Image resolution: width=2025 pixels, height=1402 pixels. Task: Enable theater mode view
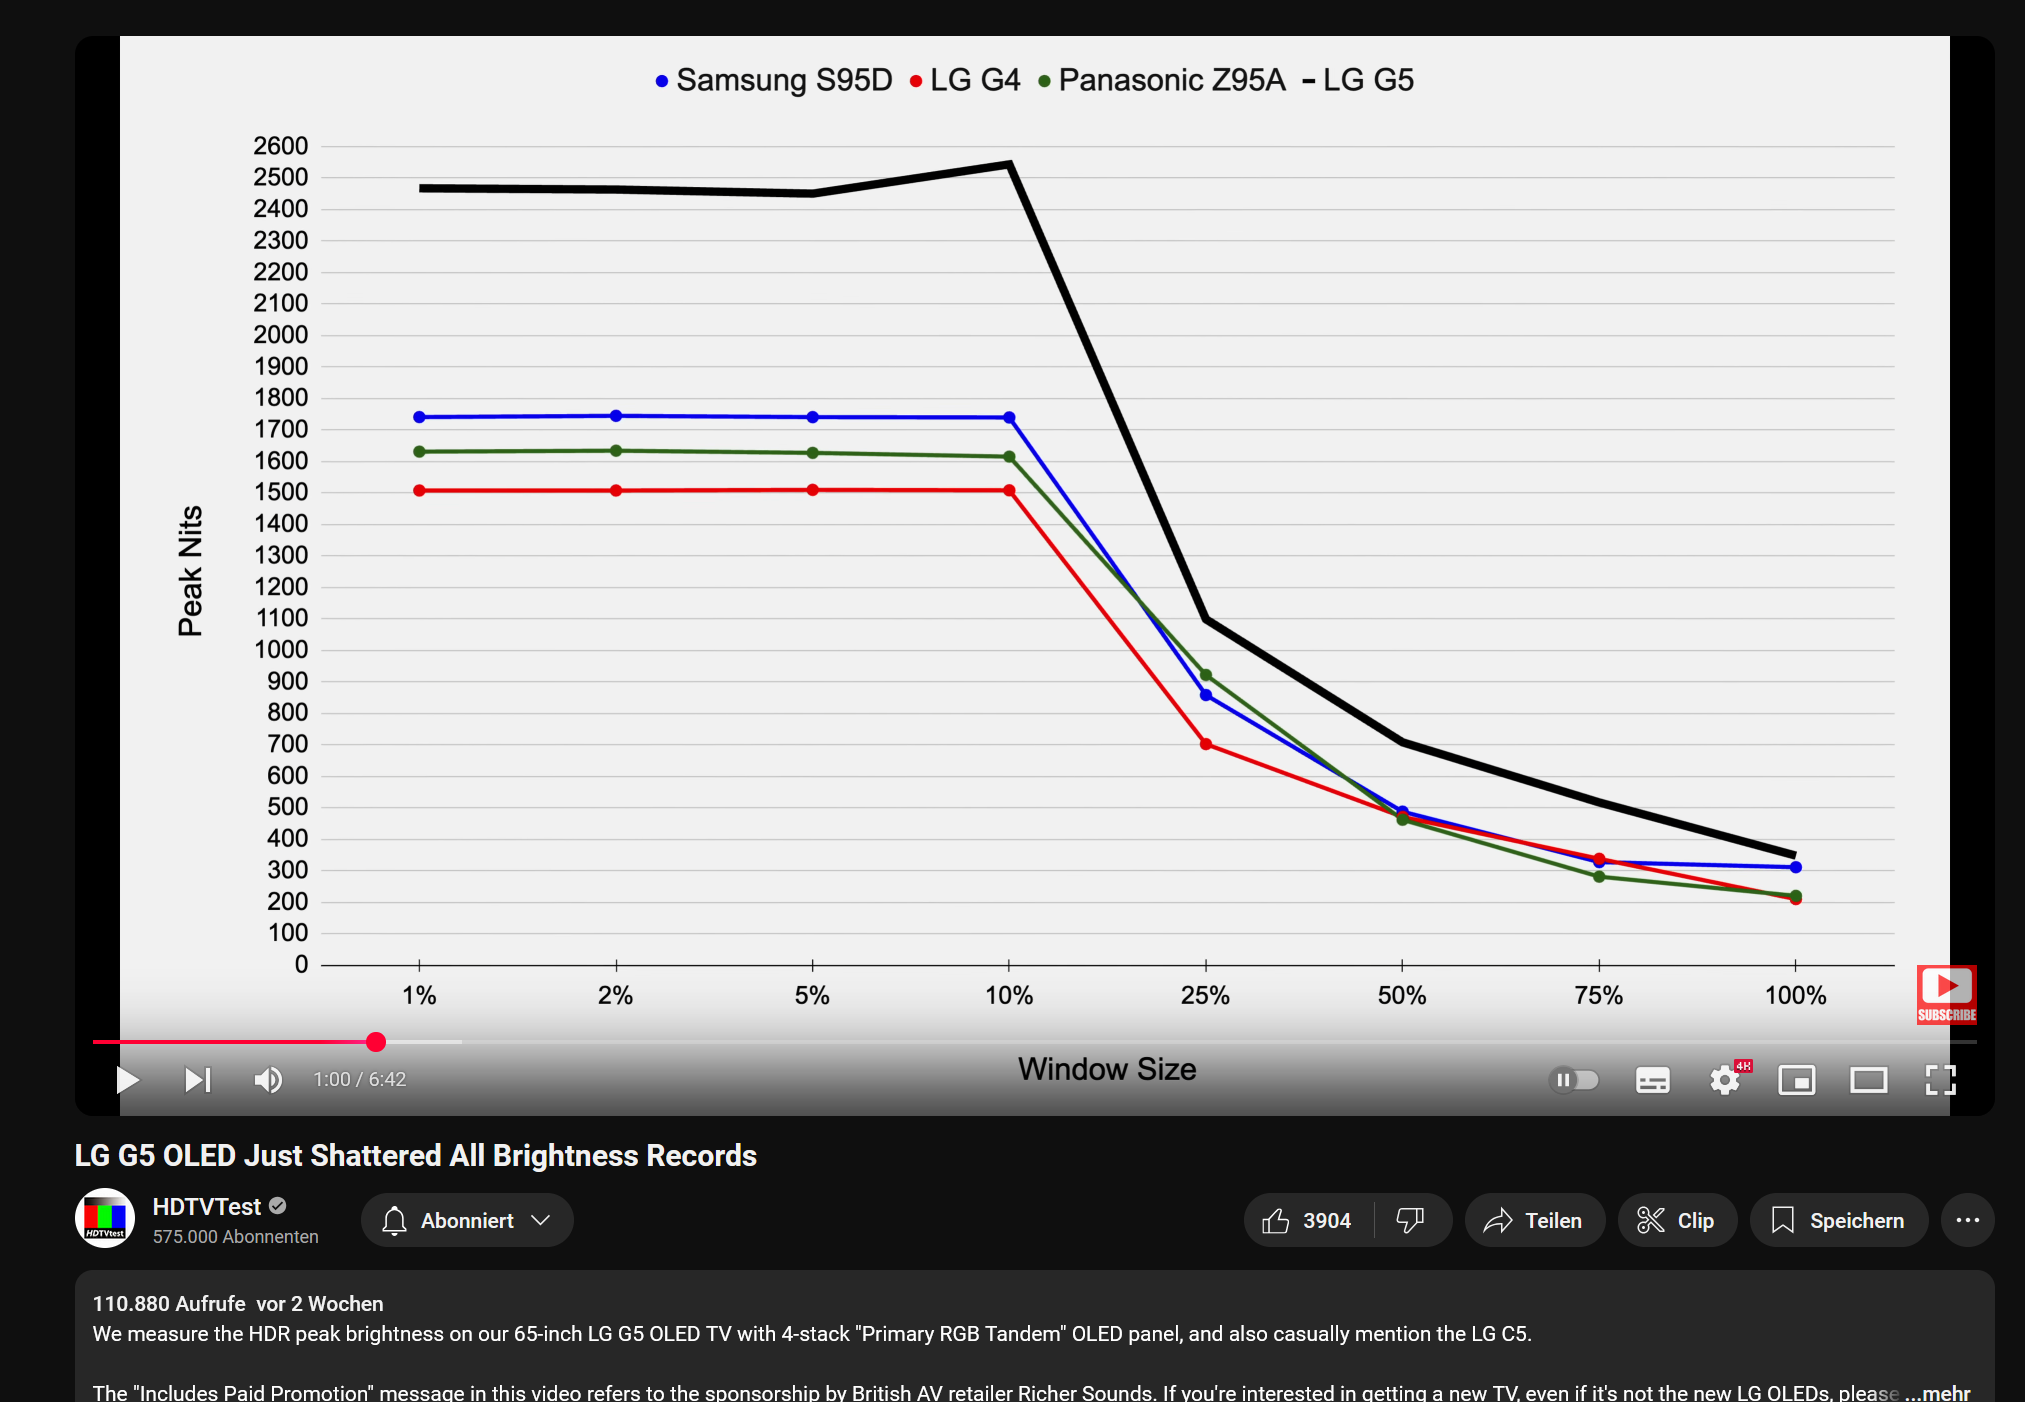(x=1868, y=1080)
